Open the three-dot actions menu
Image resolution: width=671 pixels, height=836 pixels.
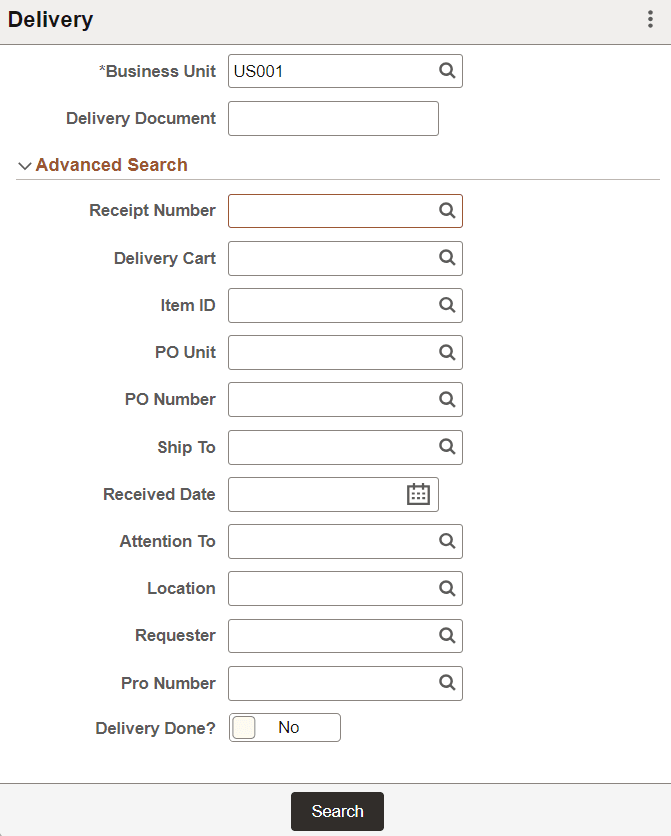click(649, 19)
